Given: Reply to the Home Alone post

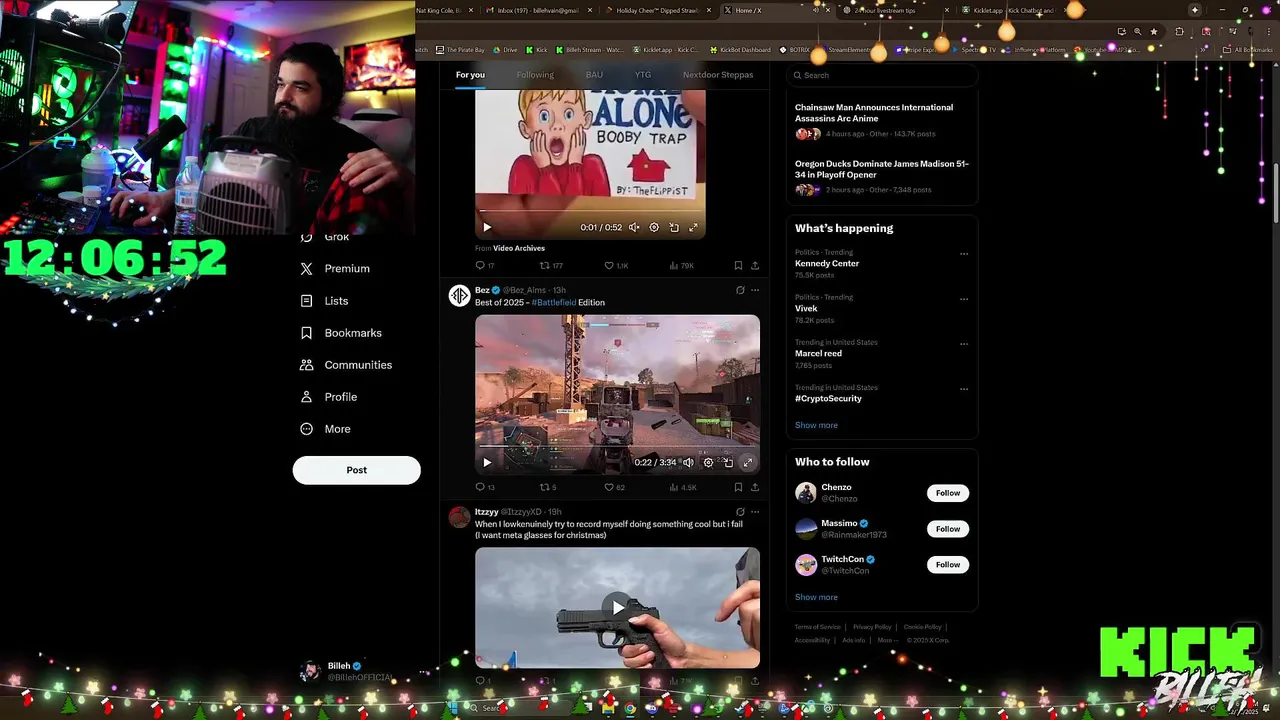Looking at the screenshot, I should click(x=485, y=266).
